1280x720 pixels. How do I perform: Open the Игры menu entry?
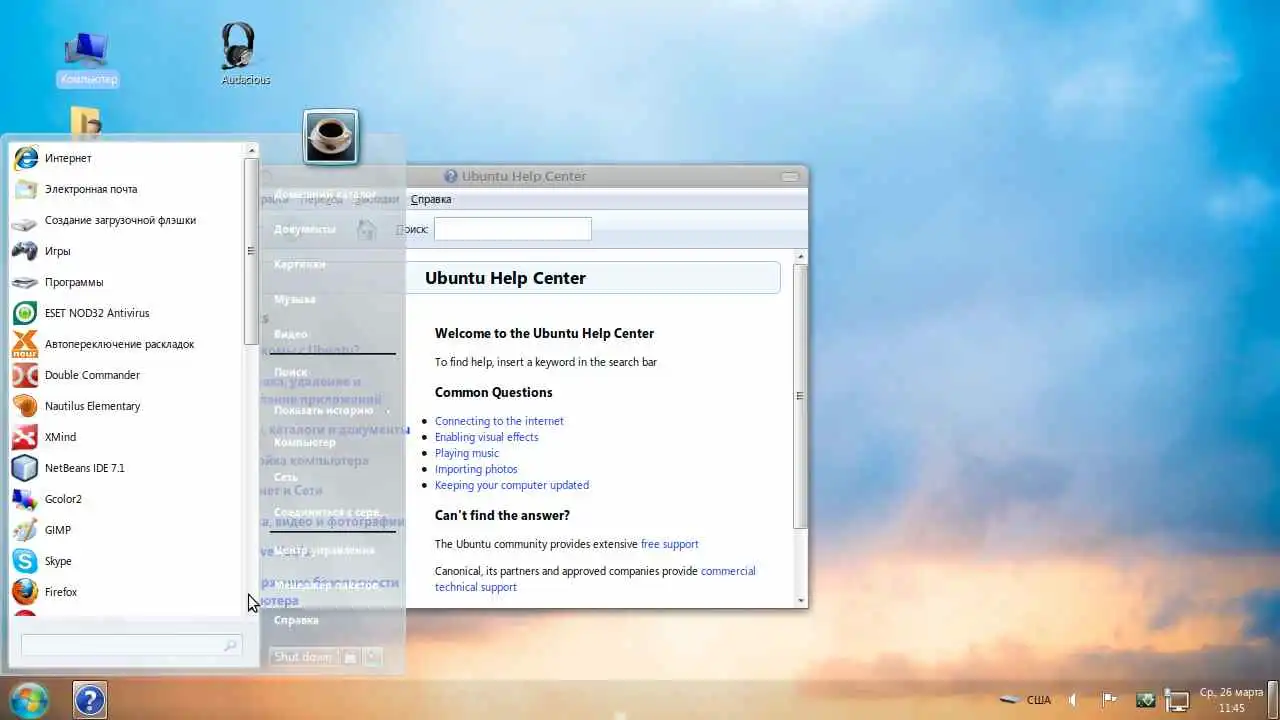point(128,251)
